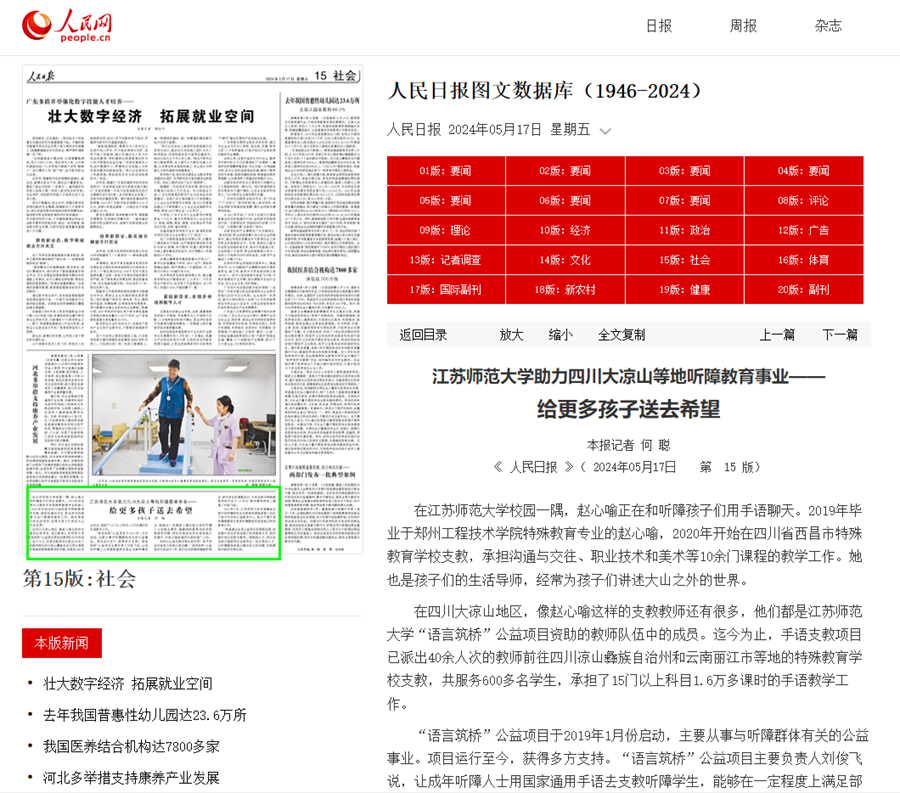Expand the date dropdown chevron
This screenshot has height=793, width=900.
click(x=605, y=131)
